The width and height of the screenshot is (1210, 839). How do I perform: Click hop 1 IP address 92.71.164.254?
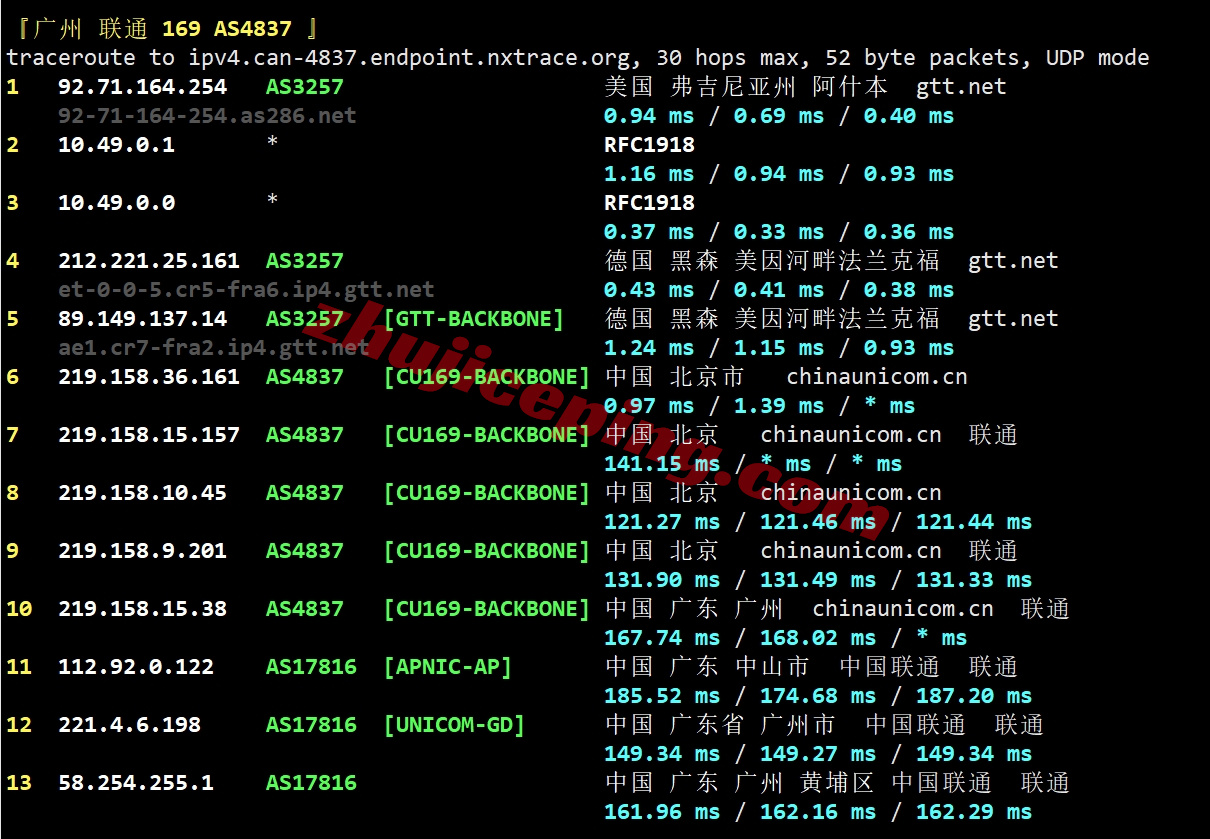(142, 87)
